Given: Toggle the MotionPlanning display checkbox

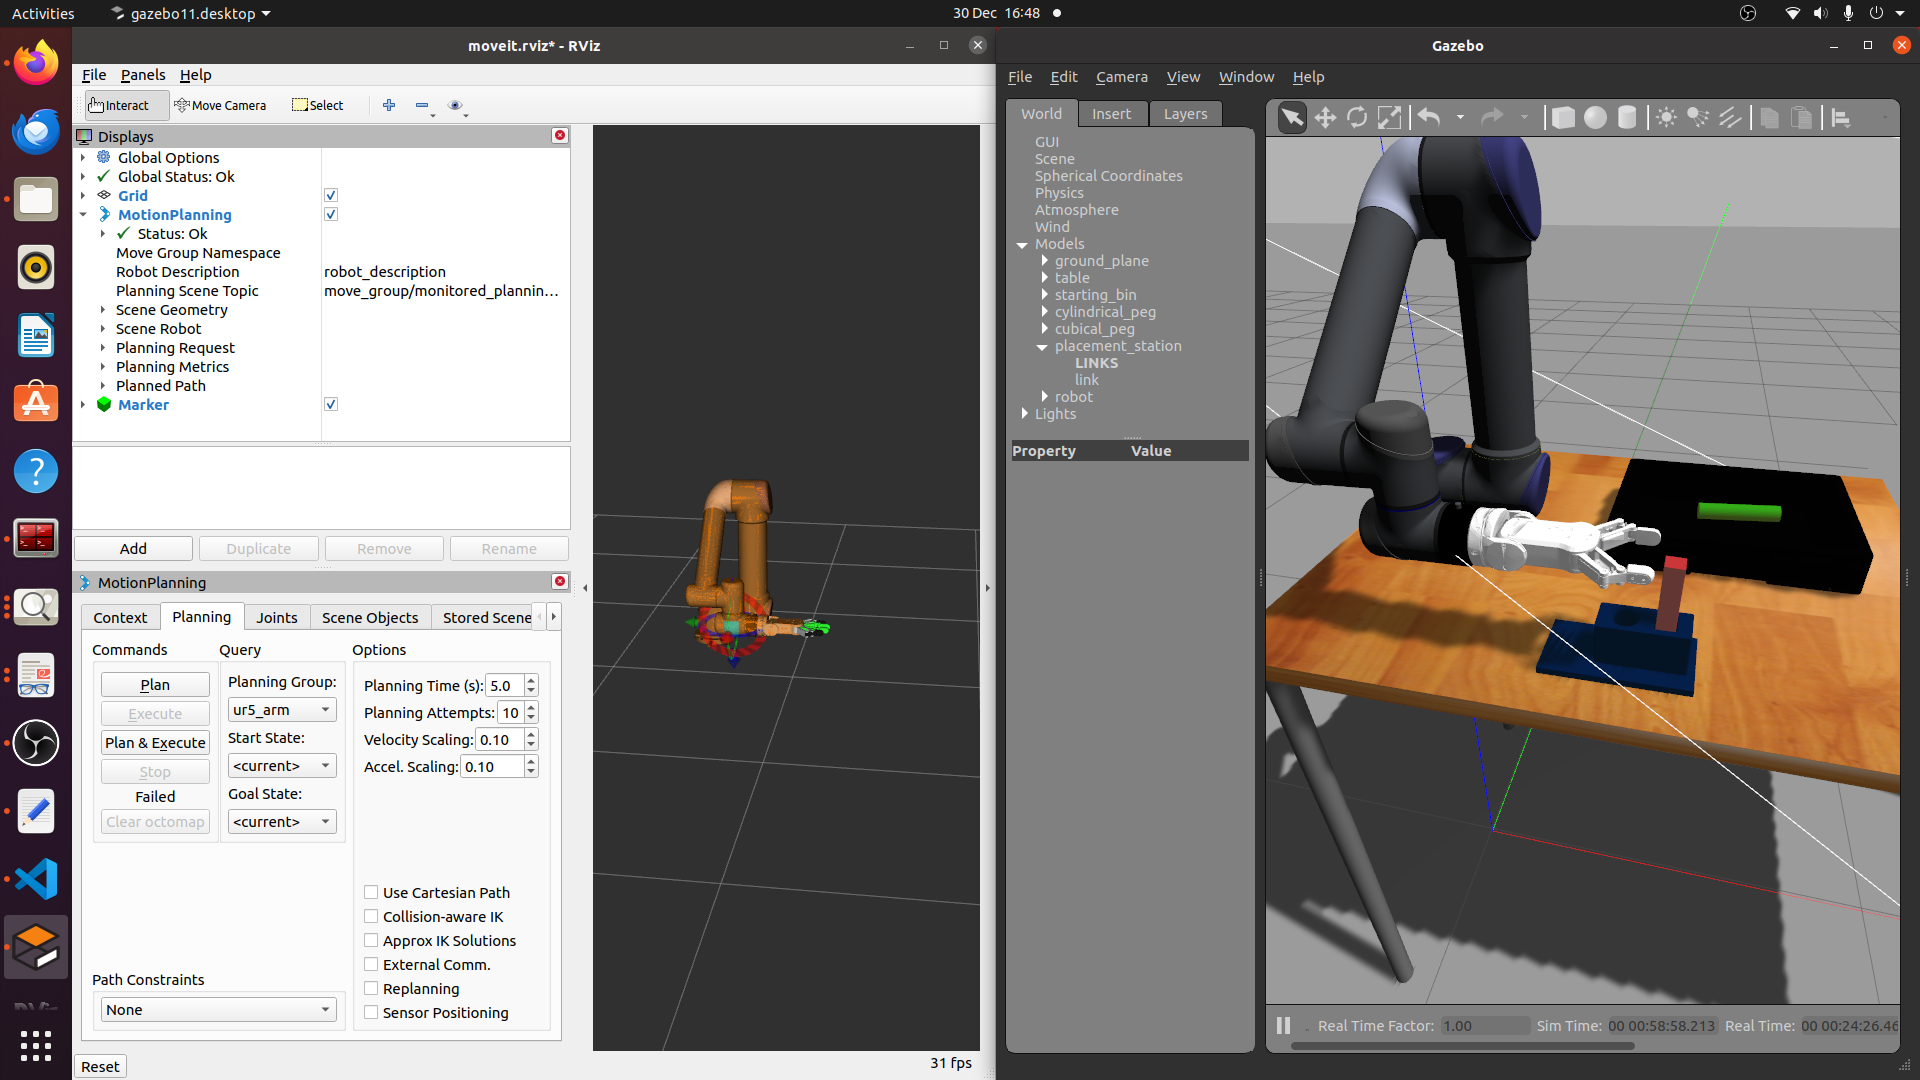Looking at the screenshot, I should click(331, 214).
